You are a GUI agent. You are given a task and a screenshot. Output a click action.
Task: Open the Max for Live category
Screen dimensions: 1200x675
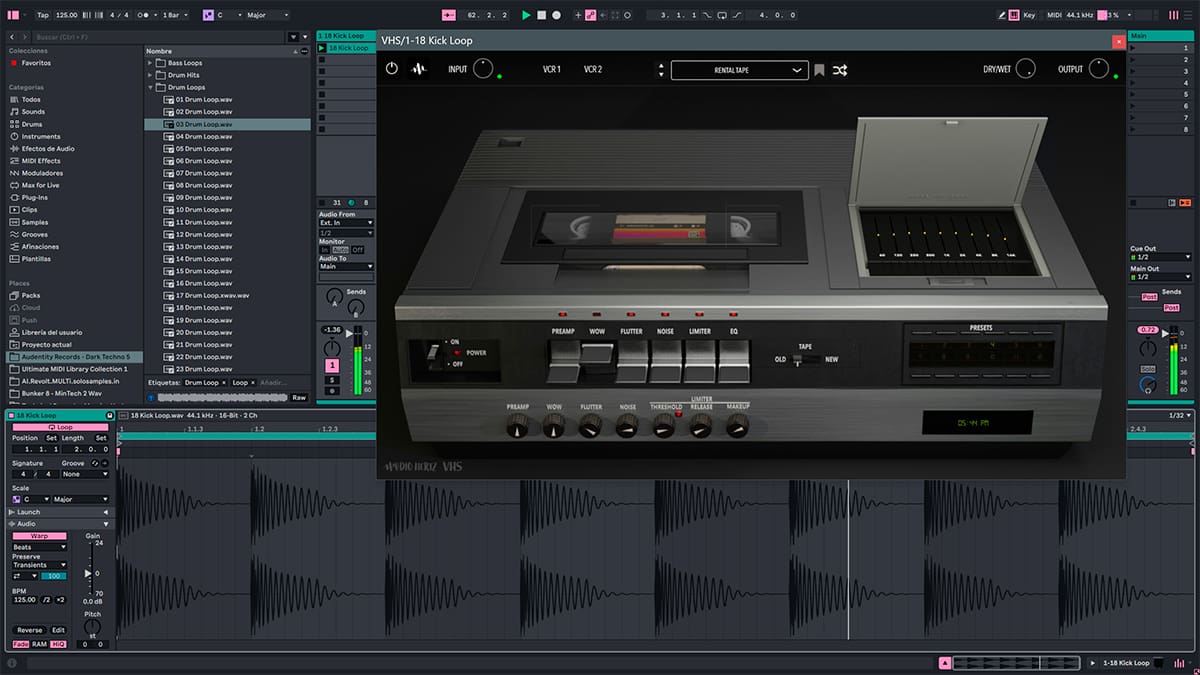coord(41,185)
